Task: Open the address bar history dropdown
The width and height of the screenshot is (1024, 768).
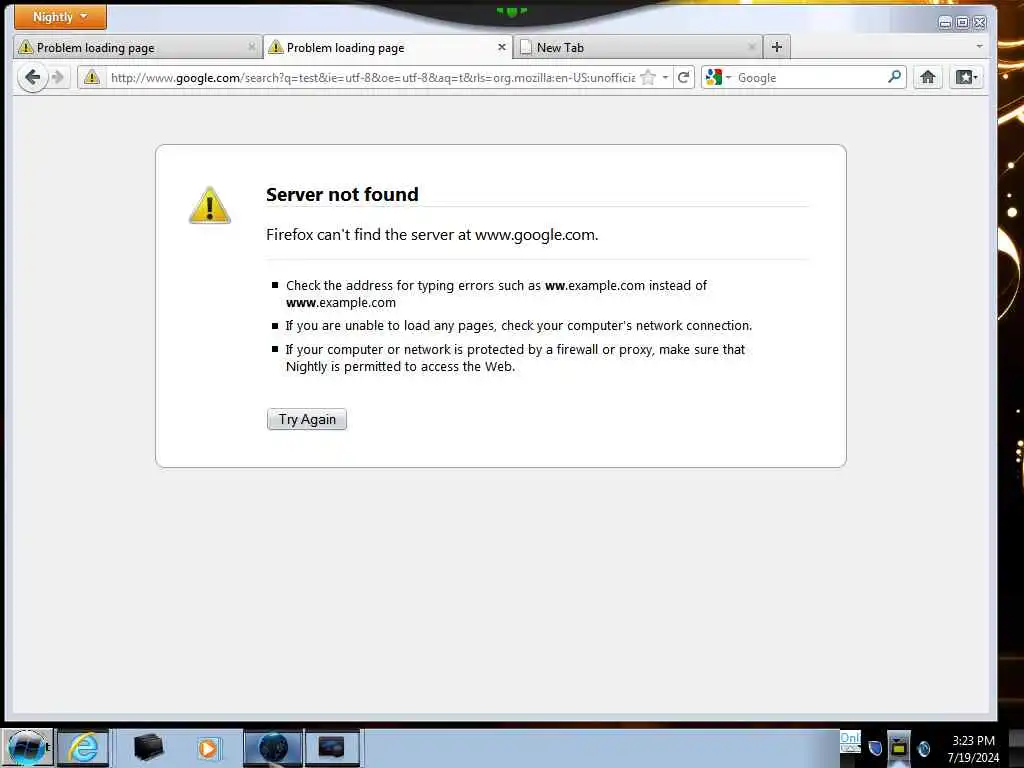Action: tap(665, 78)
